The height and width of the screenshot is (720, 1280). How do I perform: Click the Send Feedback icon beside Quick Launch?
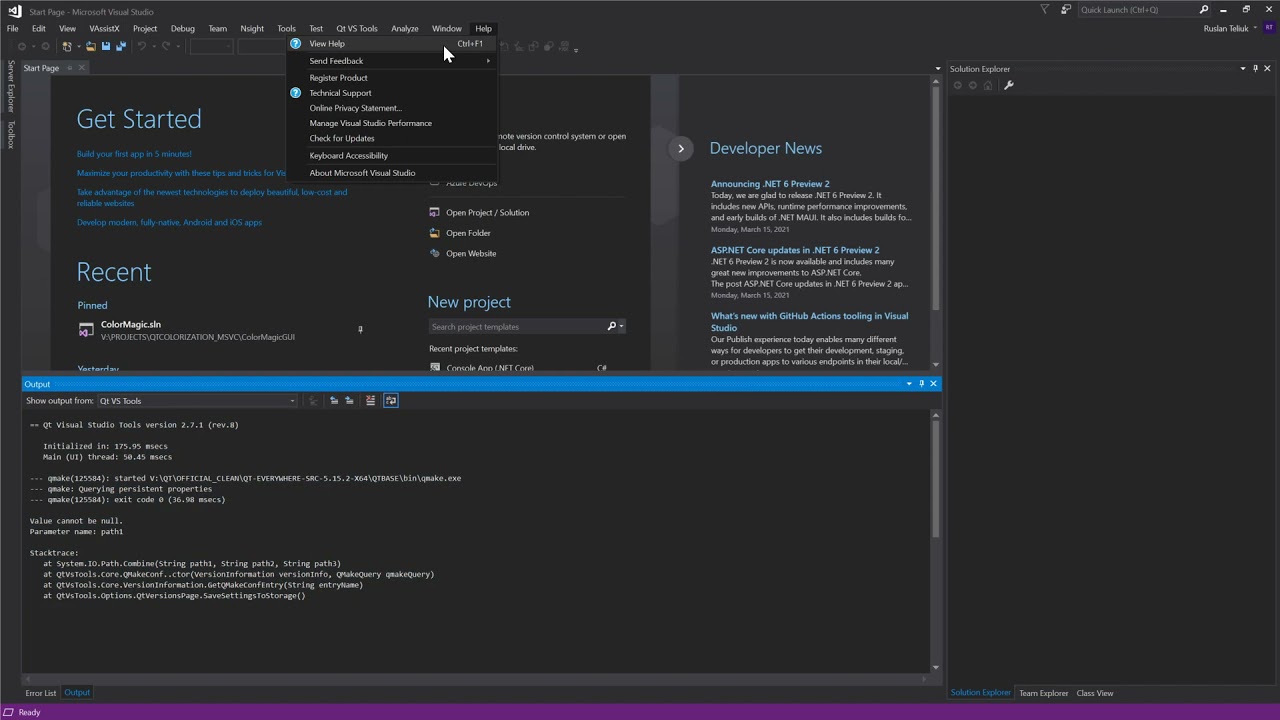[x=1066, y=10]
